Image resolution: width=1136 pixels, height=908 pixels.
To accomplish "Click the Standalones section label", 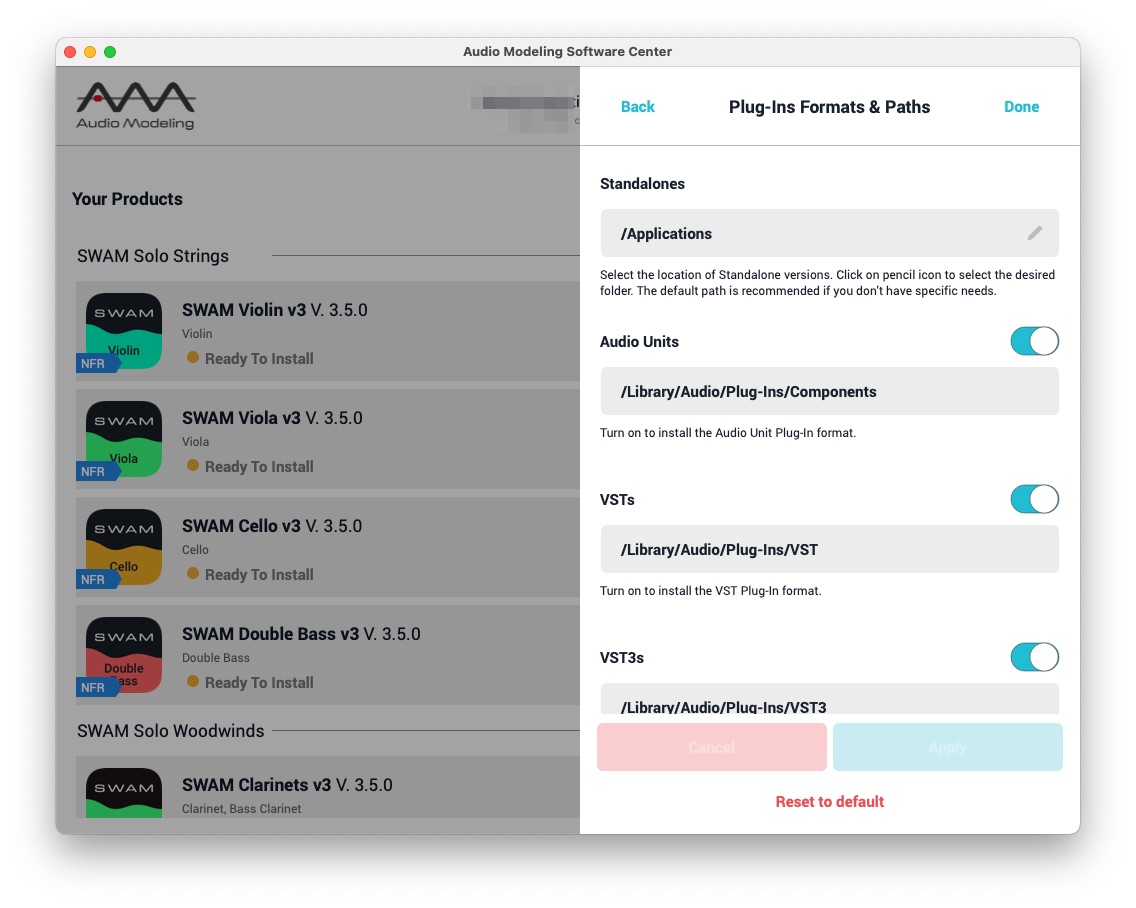I will click(x=642, y=184).
